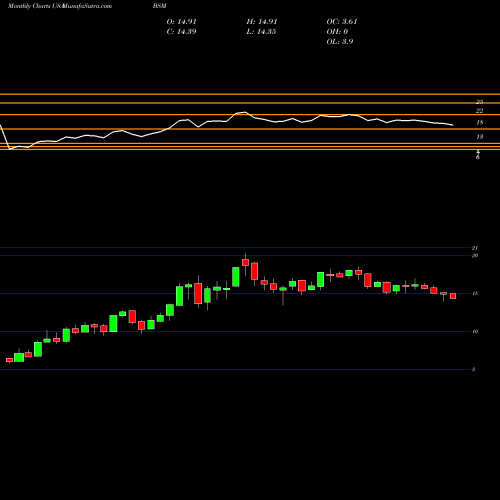Select the OC: 3.61 reading

click(342, 22)
